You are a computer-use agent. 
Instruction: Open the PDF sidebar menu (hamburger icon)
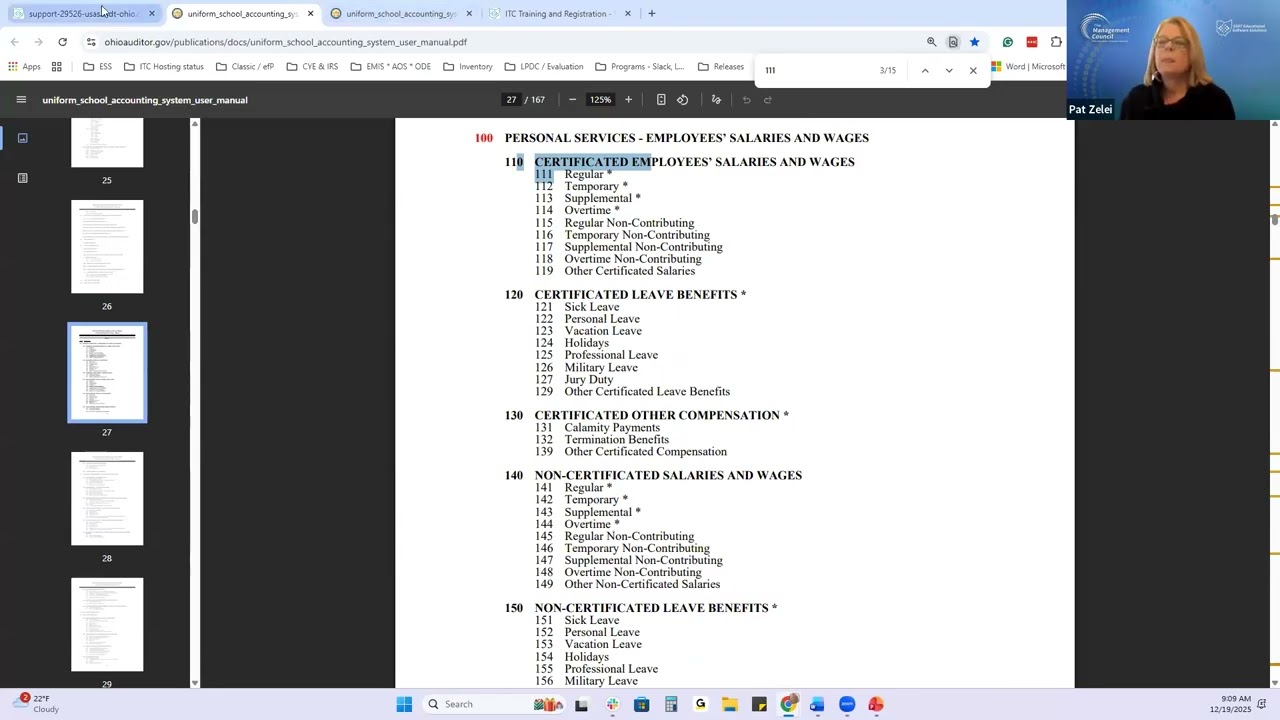[21, 100]
